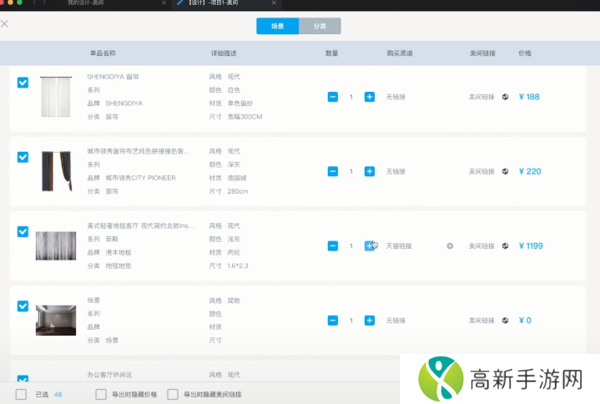Increase quantity of SHENGDIYA 窗帘 item
Image resolution: width=600 pixels, height=404 pixels.
coord(369,97)
